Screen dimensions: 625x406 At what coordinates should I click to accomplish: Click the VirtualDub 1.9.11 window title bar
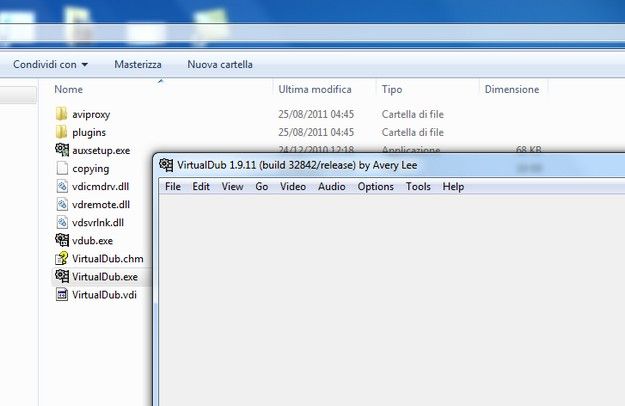pos(391,165)
